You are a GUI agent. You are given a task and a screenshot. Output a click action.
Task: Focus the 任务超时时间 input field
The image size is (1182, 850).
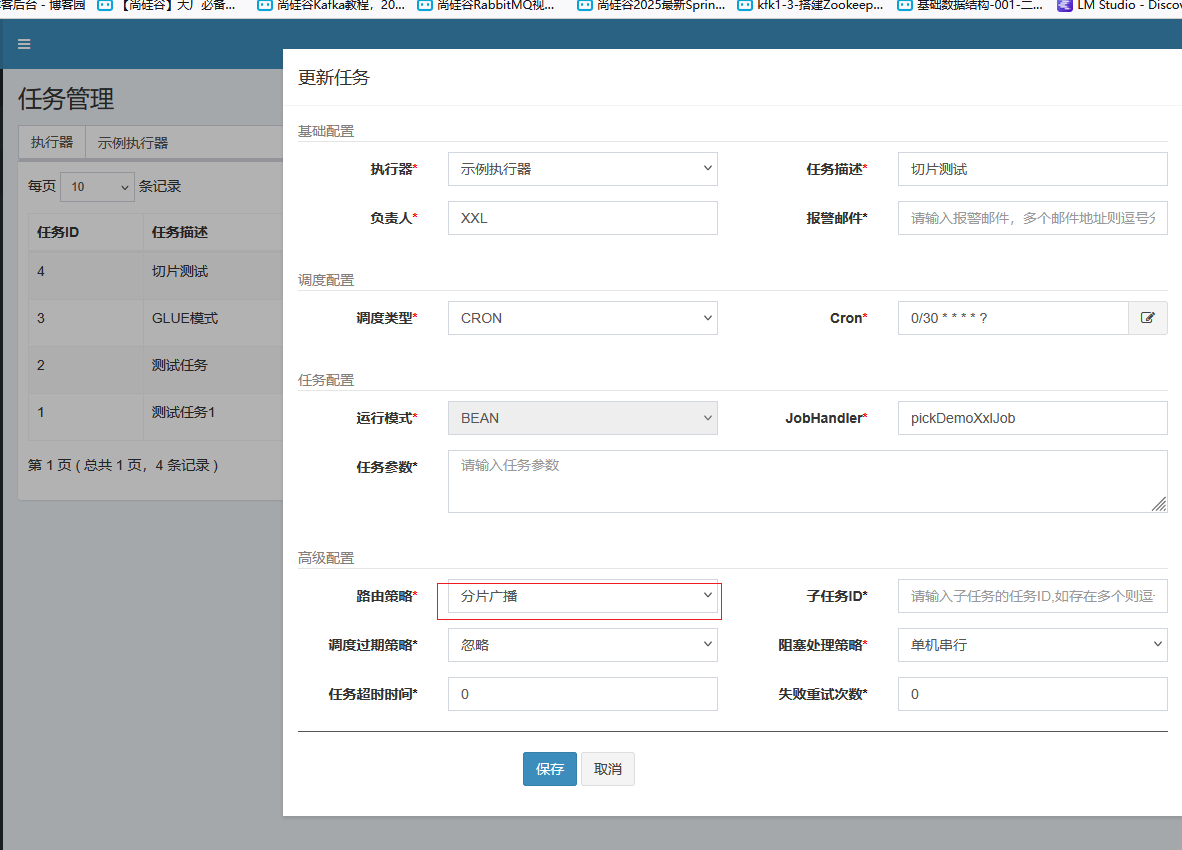[x=583, y=694]
